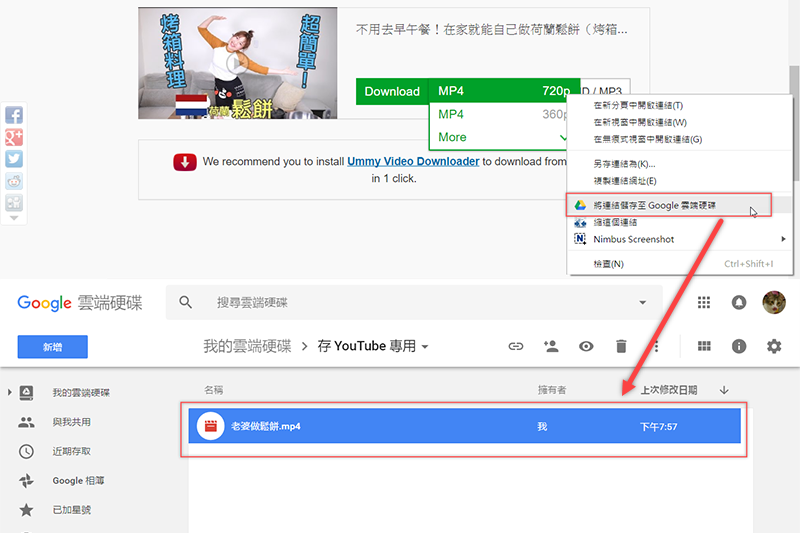The image size is (800, 533).
Task: Switch to grid view layout
Action: (704, 346)
